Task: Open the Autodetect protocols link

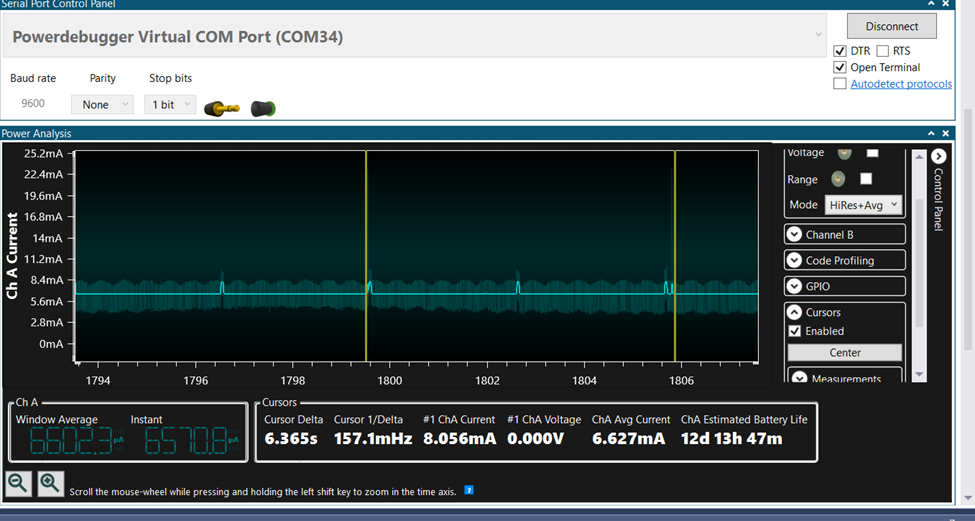Action: pyautogui.click(x=901, y=83)
